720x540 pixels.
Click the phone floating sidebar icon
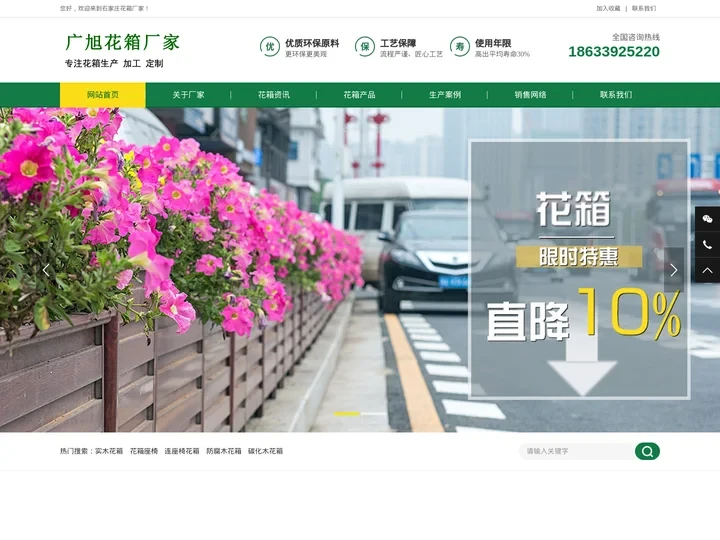(x=707, y=245)
